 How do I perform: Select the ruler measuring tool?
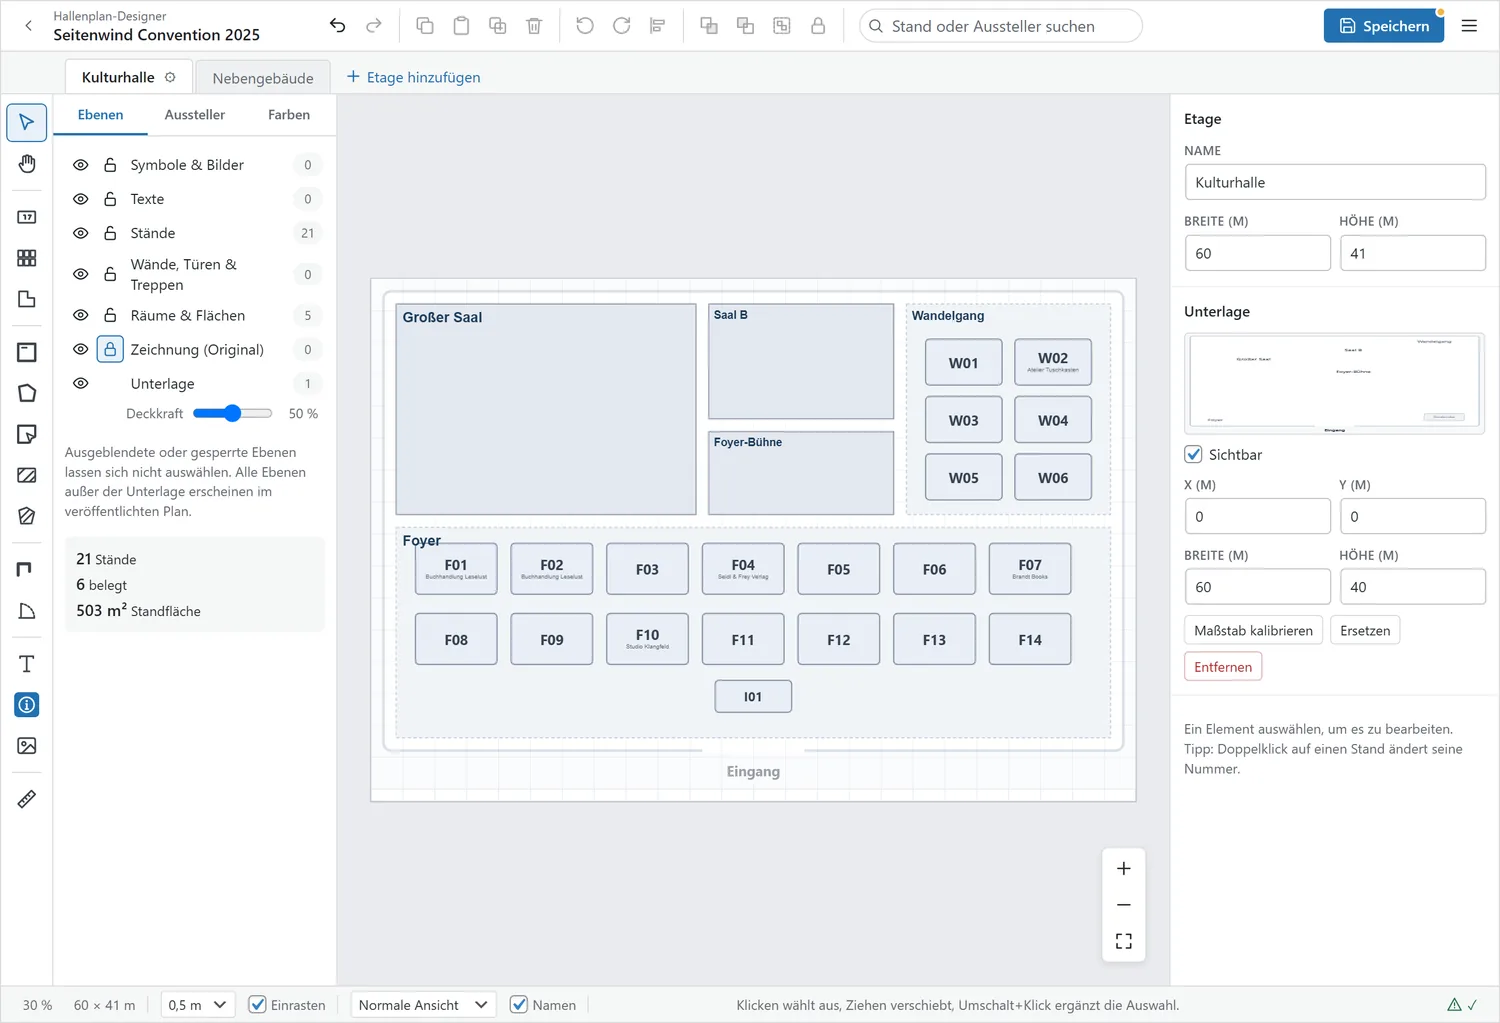pyautogui.click(x=27, y=799)
